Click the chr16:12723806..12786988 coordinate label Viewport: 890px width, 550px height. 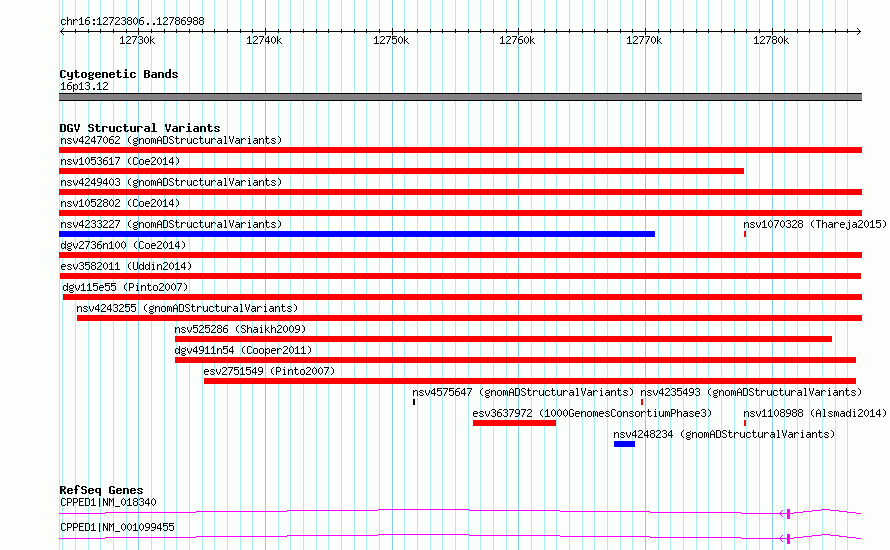tap(132, 22)
